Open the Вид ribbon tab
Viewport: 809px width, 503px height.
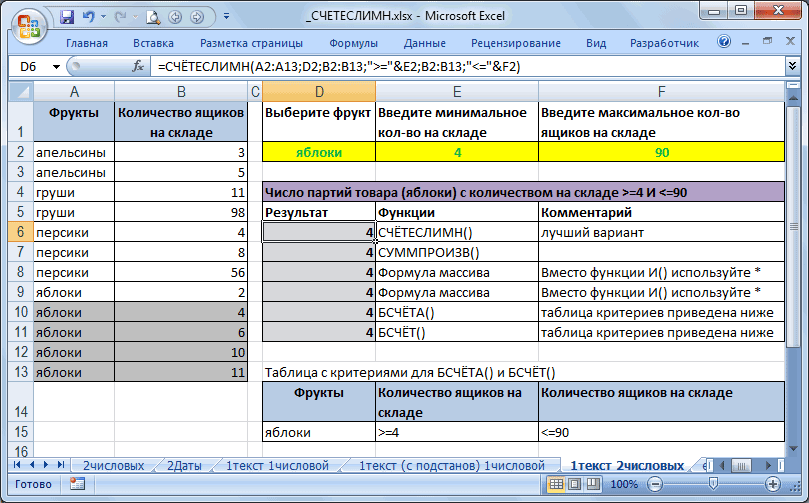click(x=596, y=43)
